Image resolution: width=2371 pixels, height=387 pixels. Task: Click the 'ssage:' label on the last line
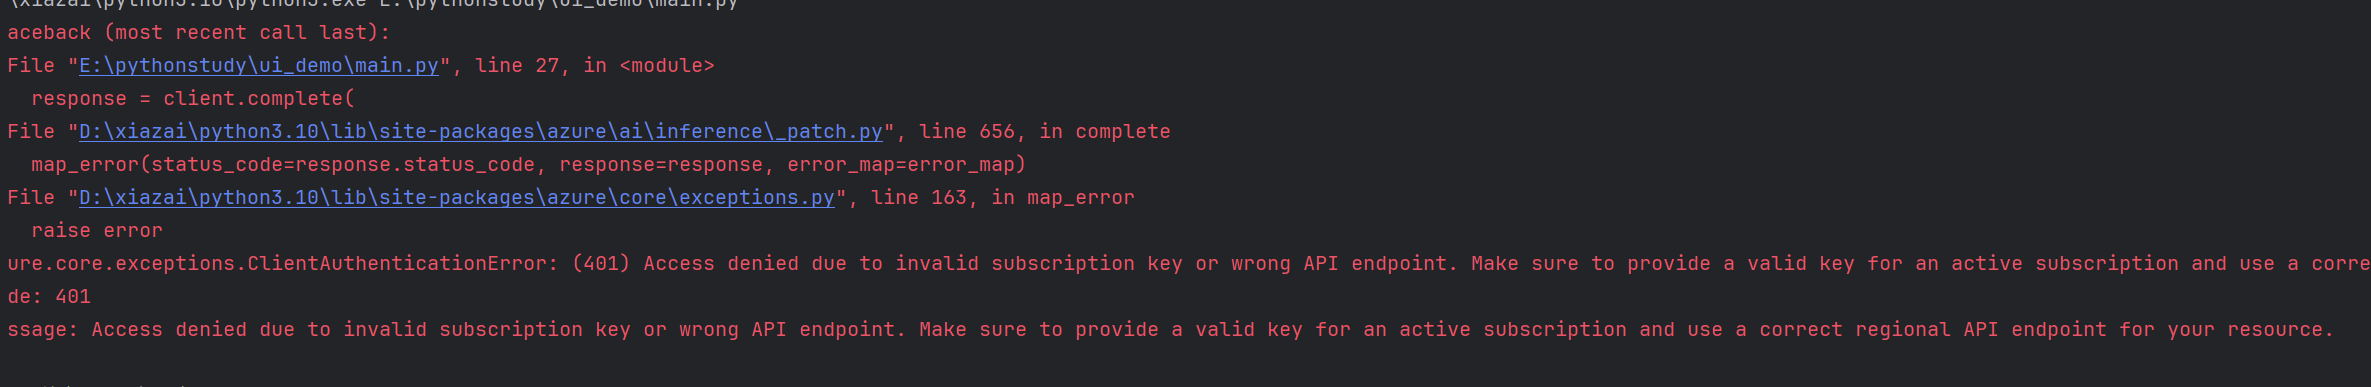[x=43, y=330]
